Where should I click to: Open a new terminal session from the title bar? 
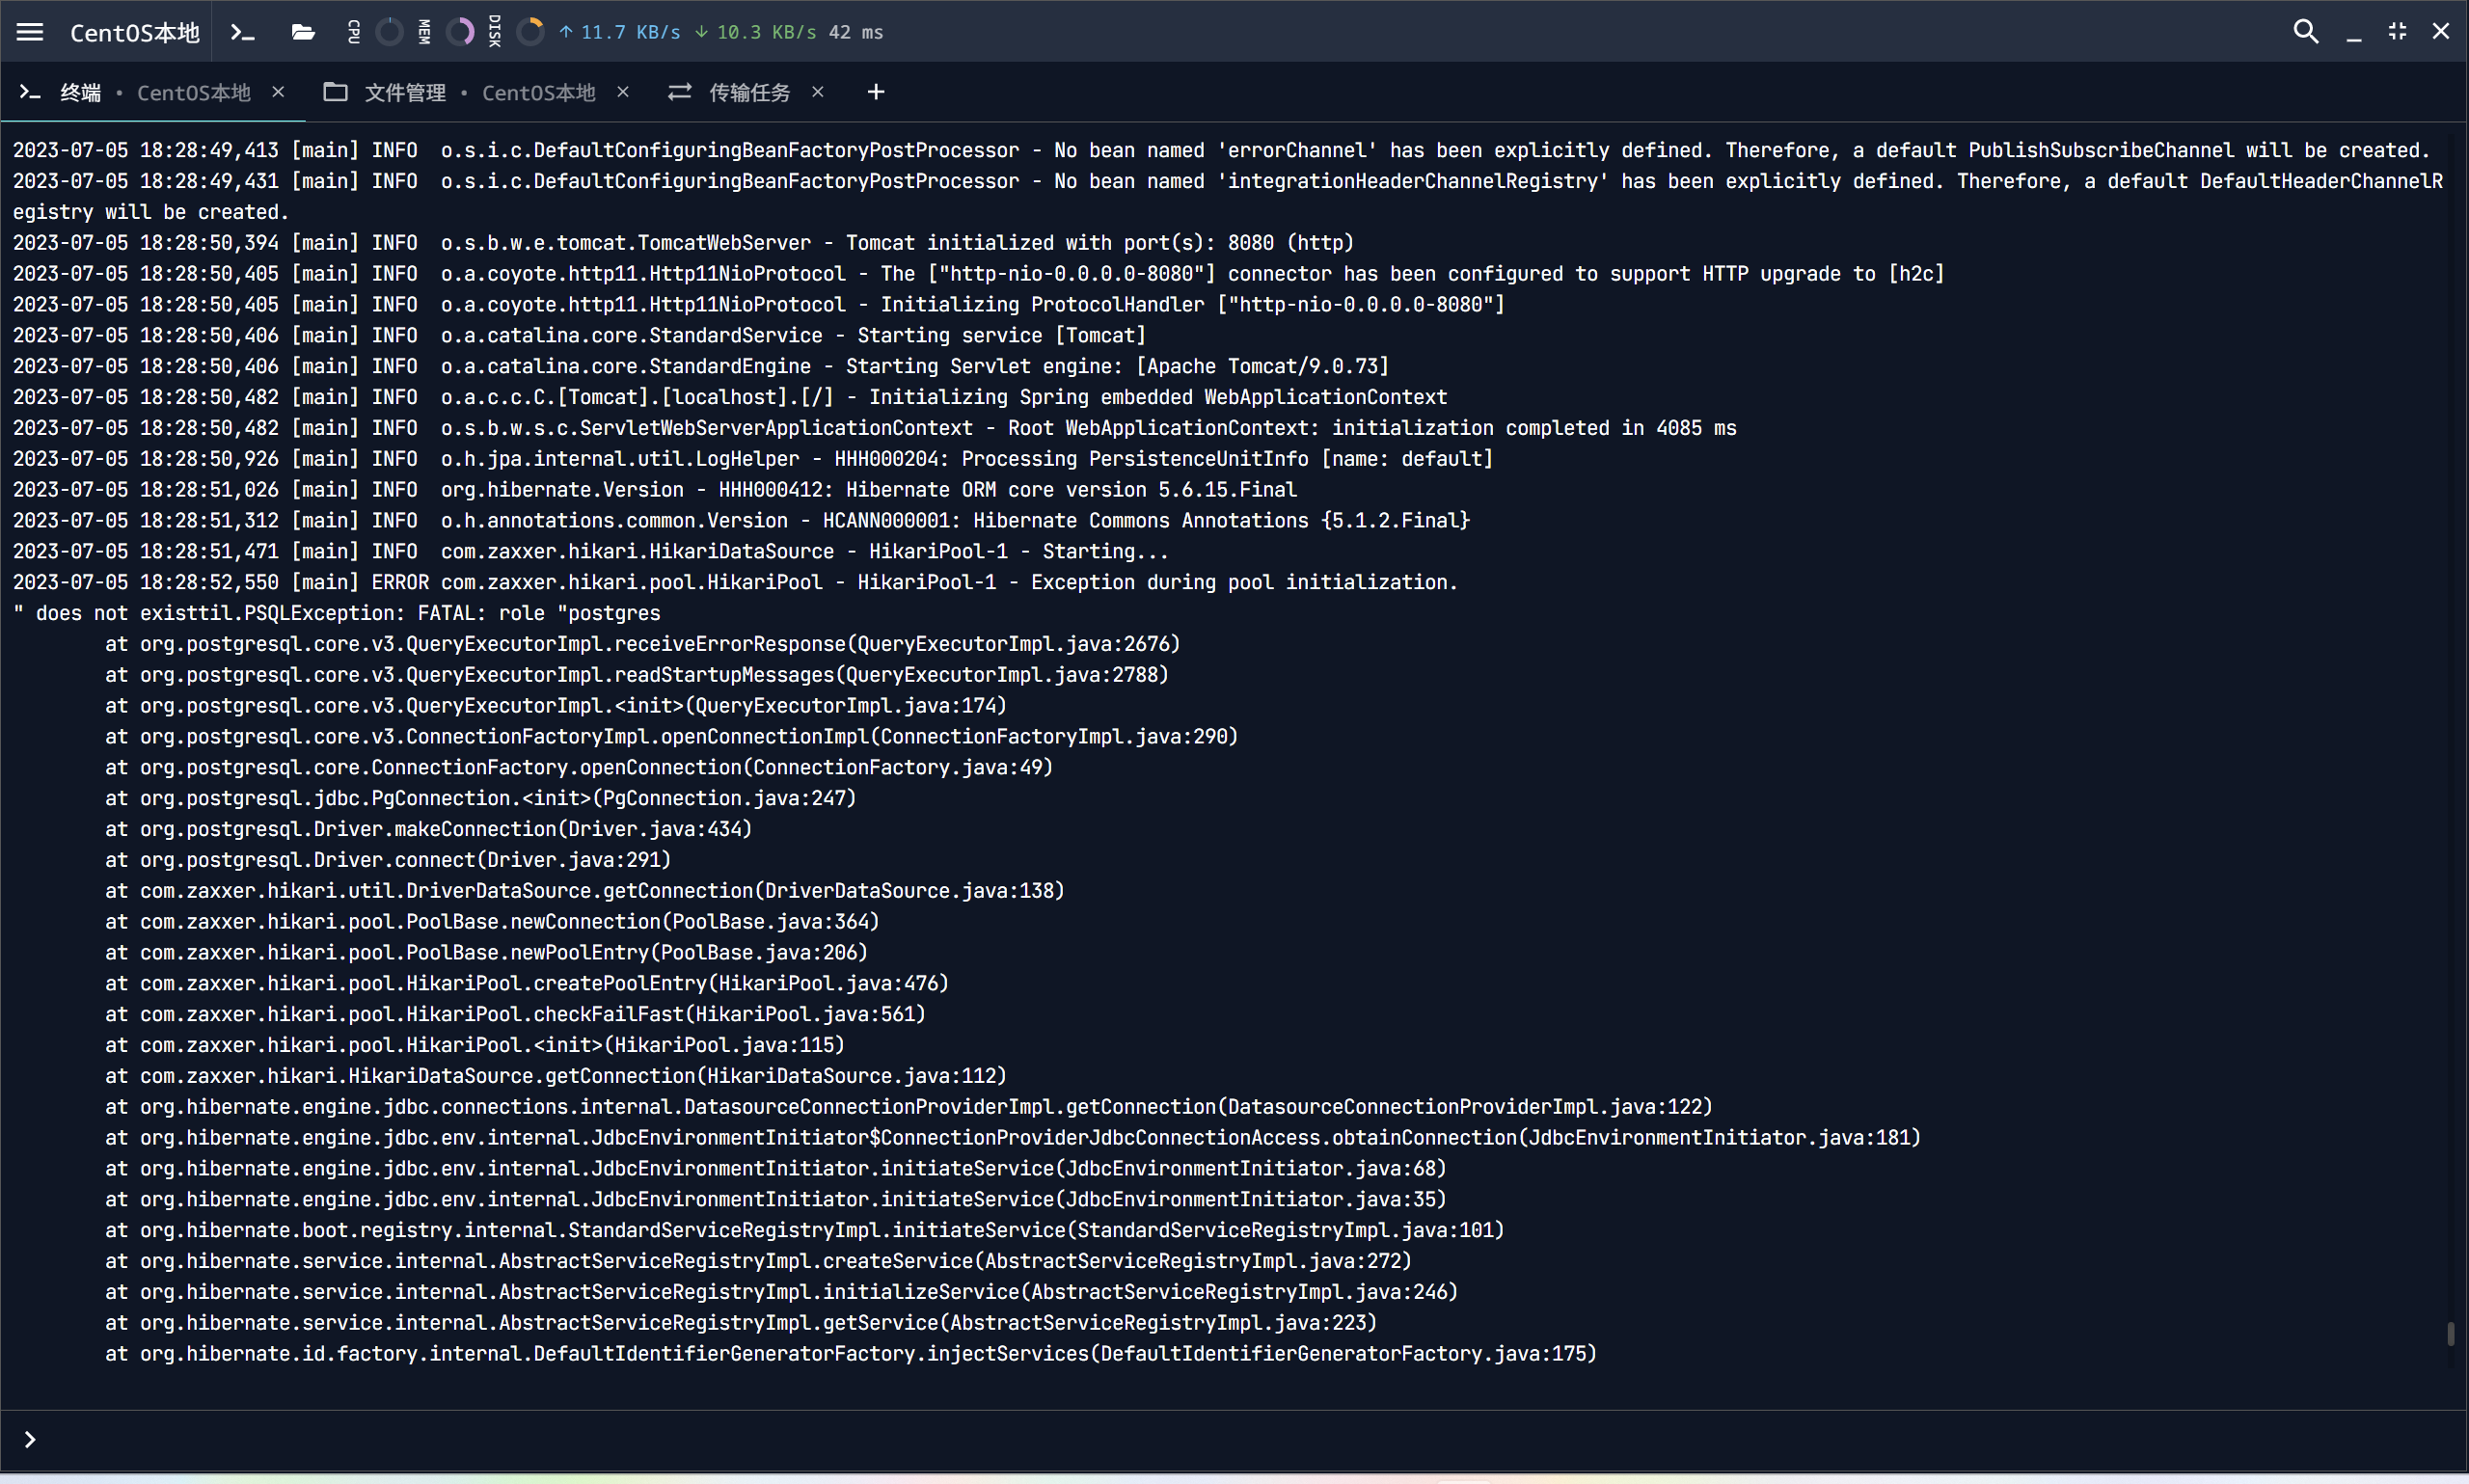(x=241, y=32)
